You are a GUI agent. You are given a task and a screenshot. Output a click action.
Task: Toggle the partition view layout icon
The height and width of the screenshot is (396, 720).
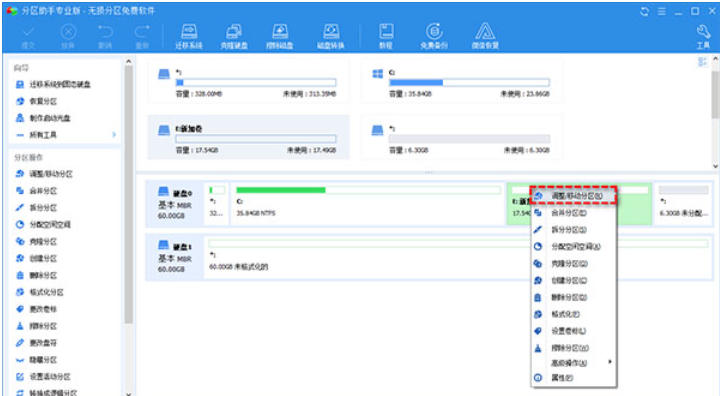click(x=702, y=62)
